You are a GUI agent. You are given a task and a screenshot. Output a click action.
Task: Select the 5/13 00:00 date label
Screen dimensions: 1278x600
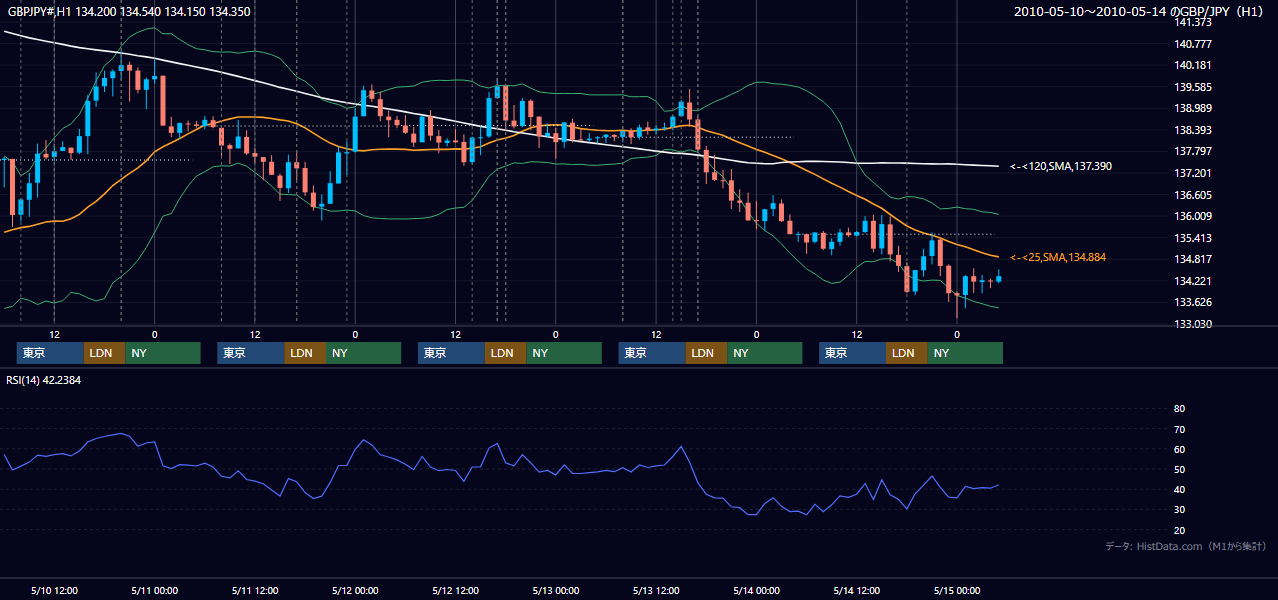click(555, 590)
